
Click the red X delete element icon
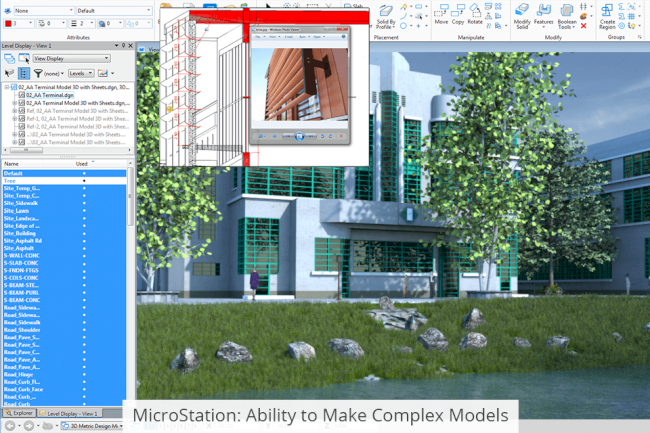click(584, 26)
